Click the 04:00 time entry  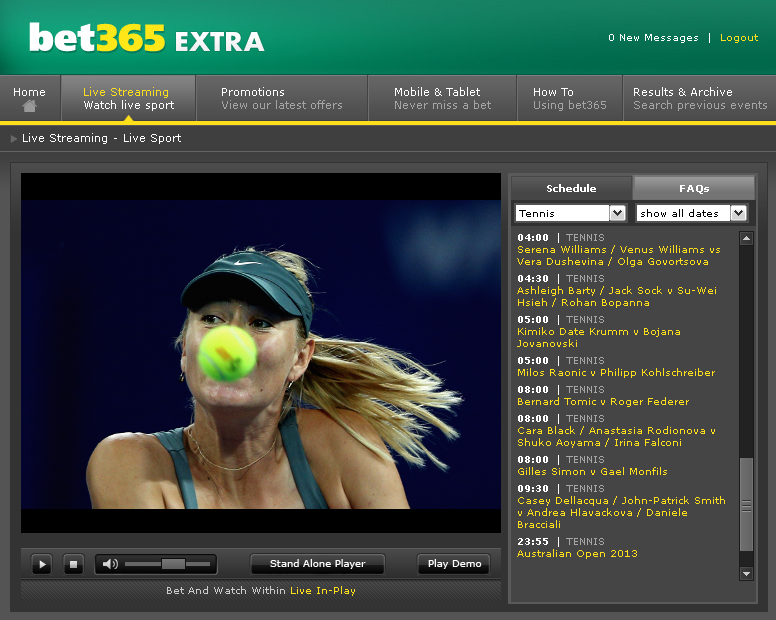click(533, 238)
